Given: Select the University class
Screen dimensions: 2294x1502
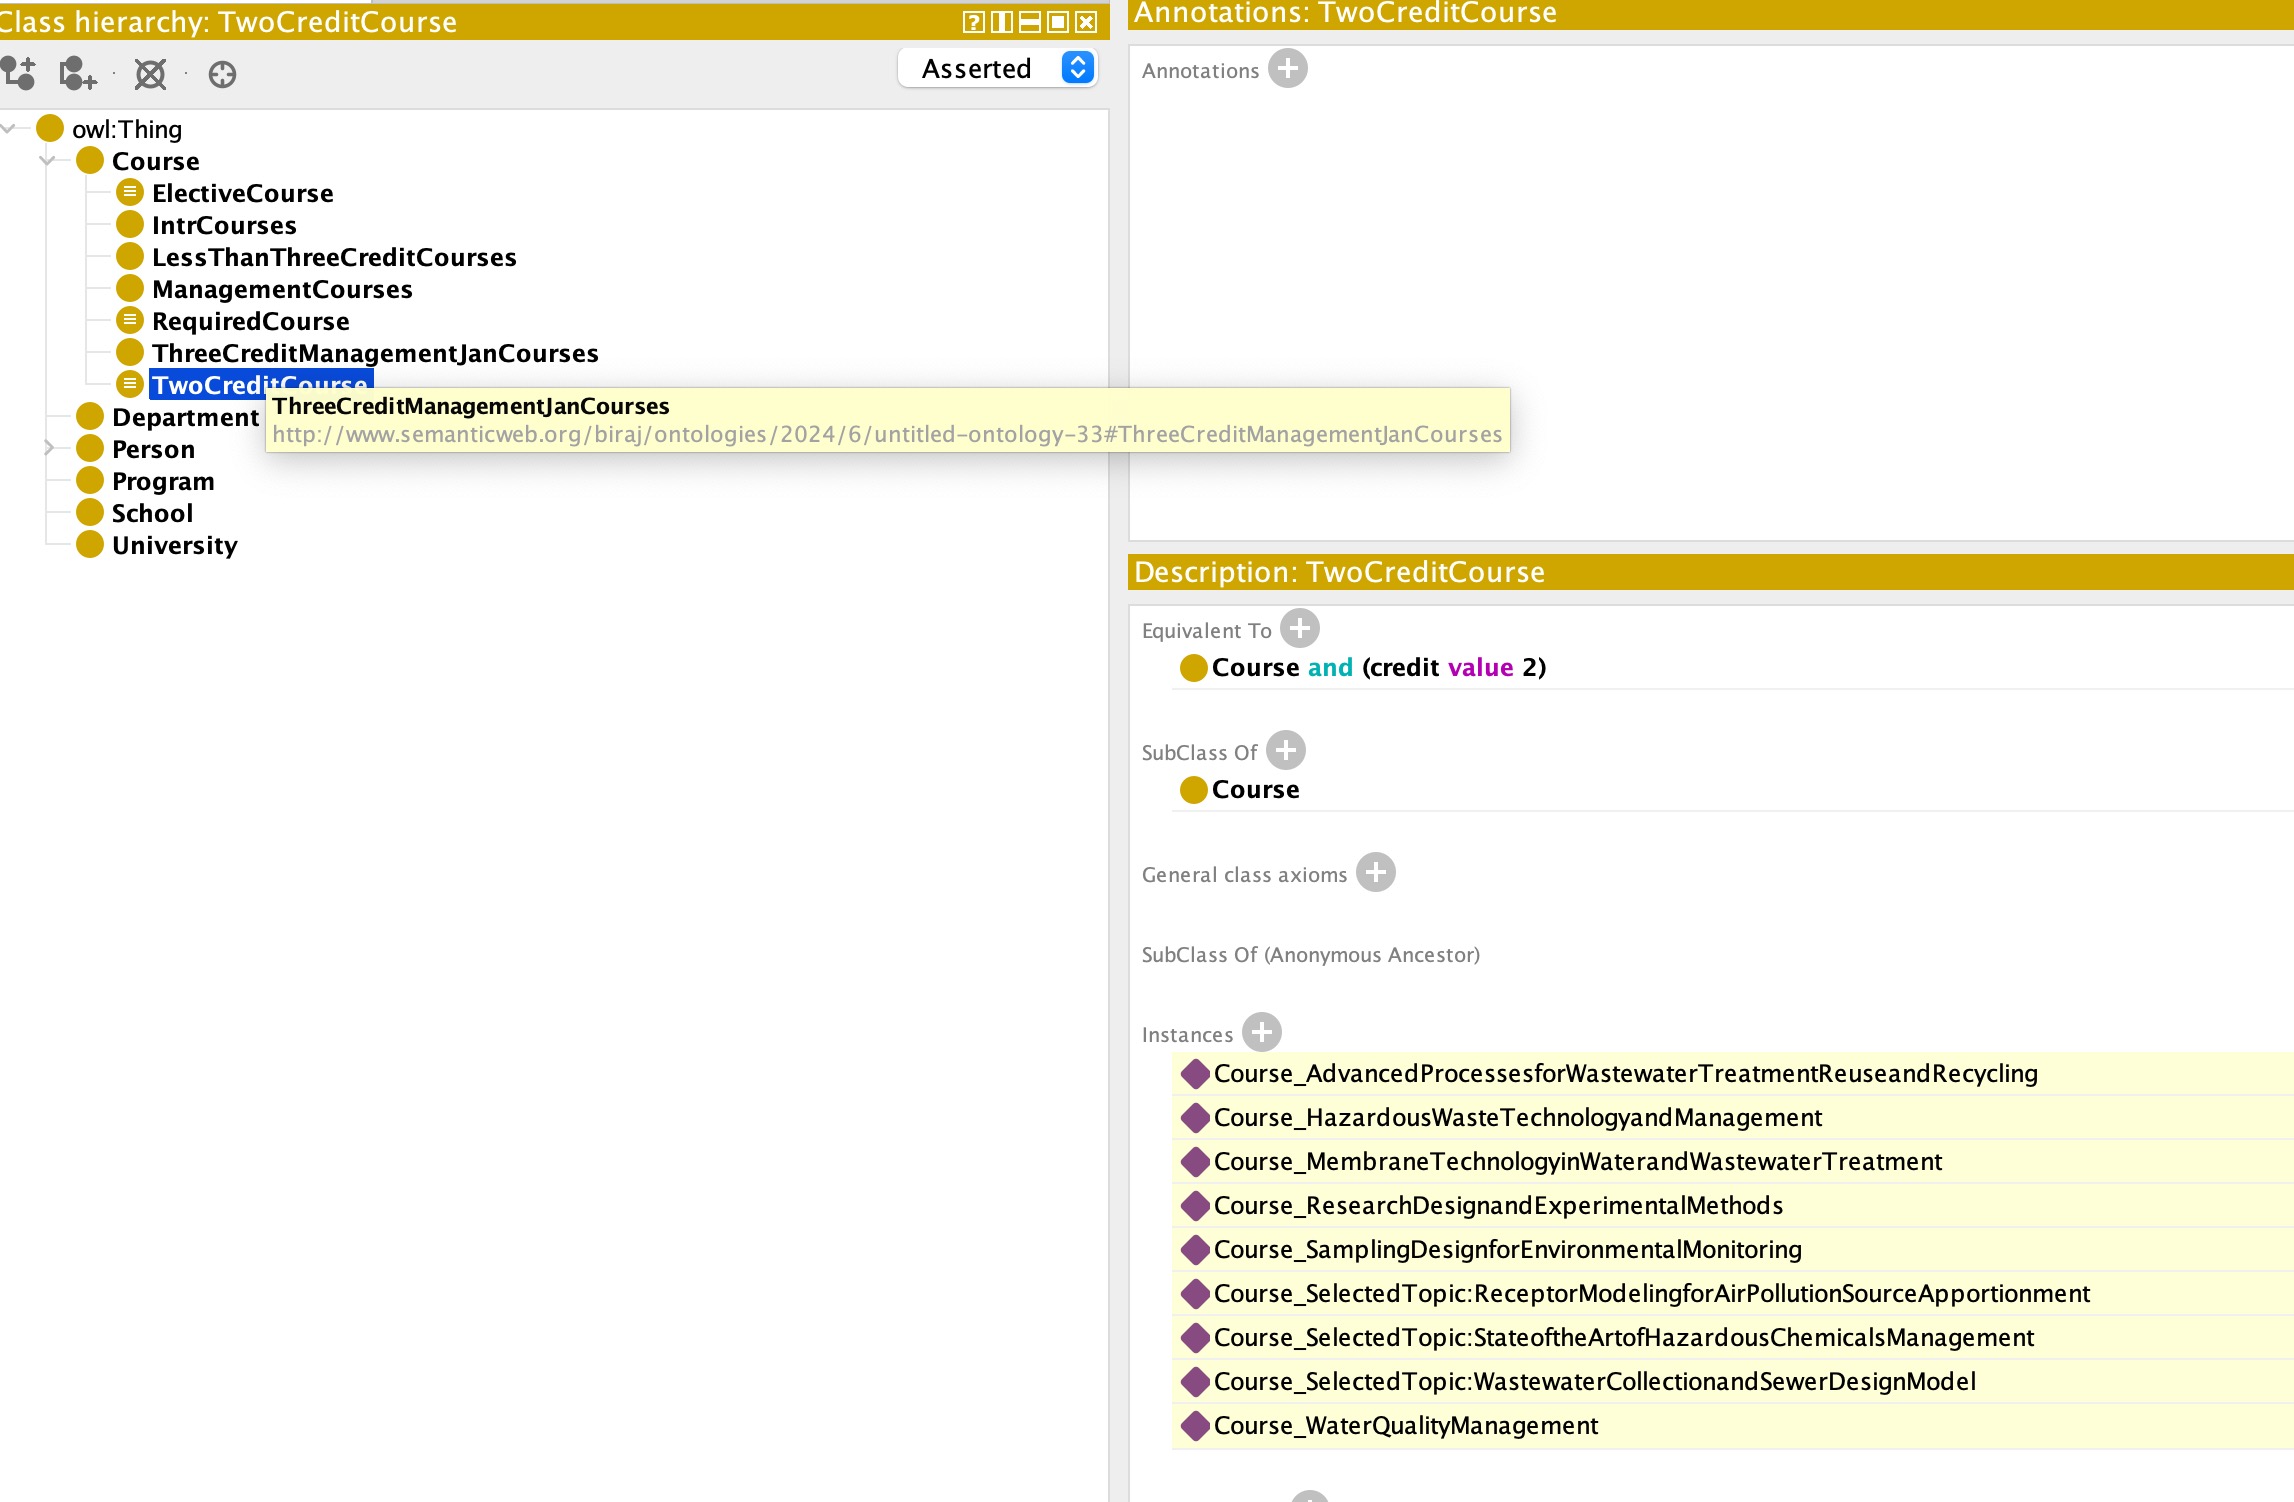Looking at the screenshot, I should [174, 545].
